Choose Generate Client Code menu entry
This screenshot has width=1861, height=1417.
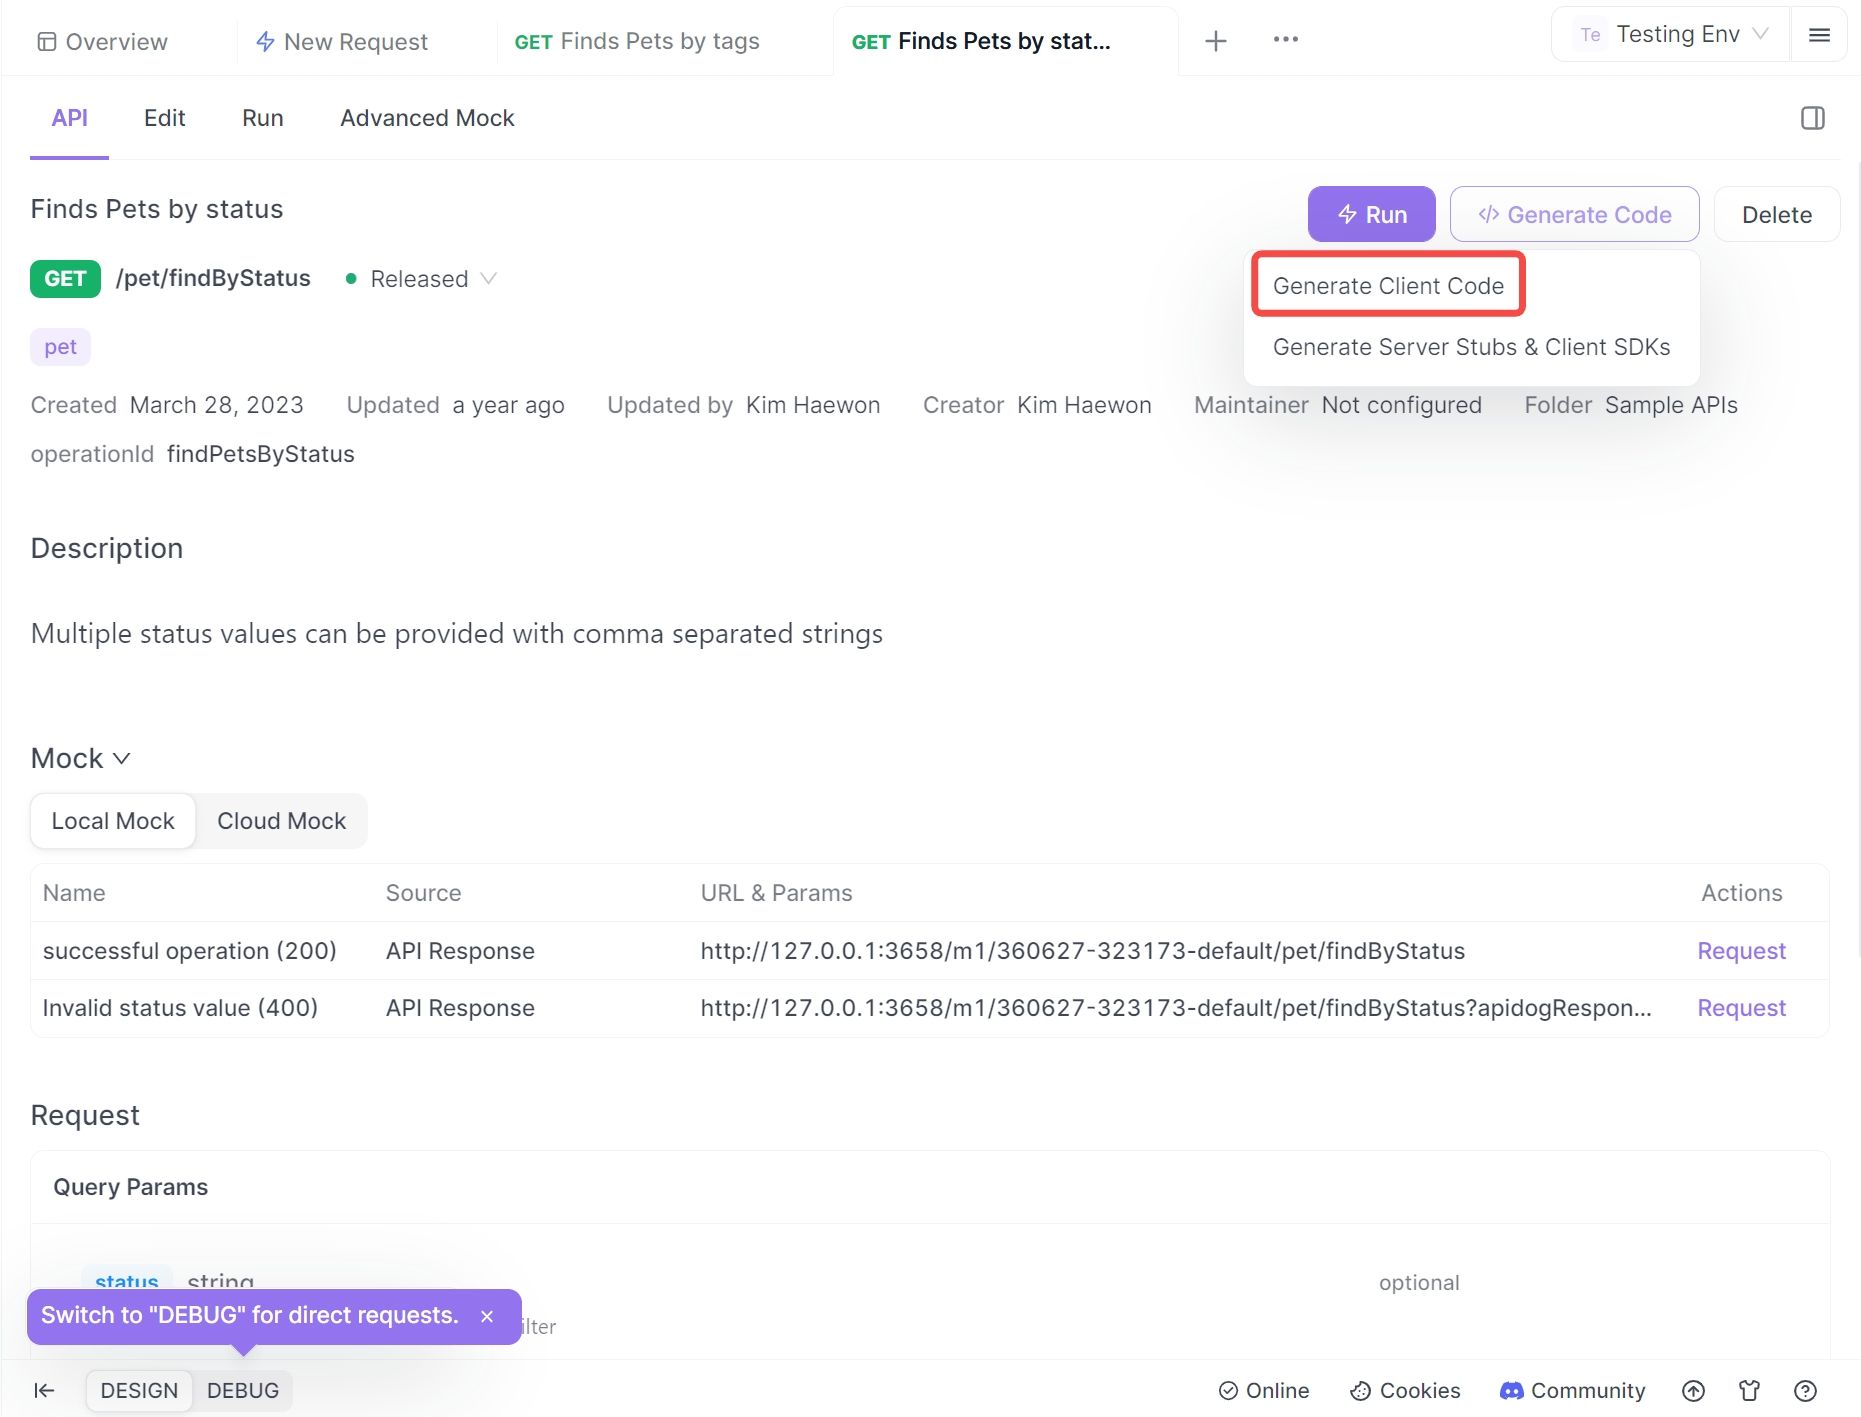pos(1388,285)
